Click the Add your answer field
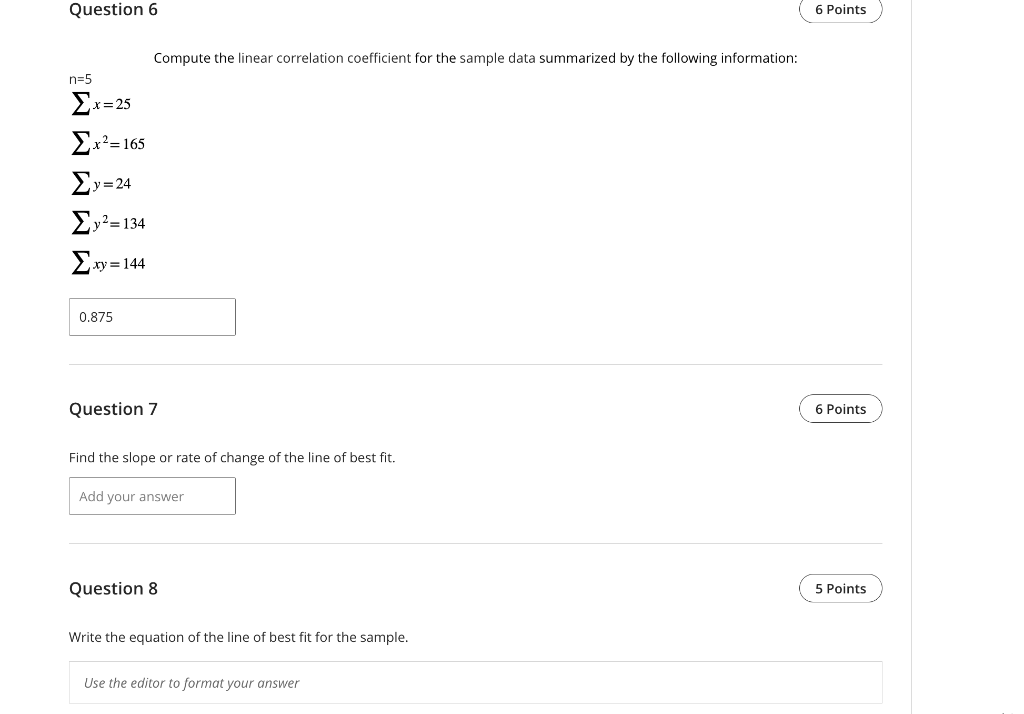 point(152,496)
